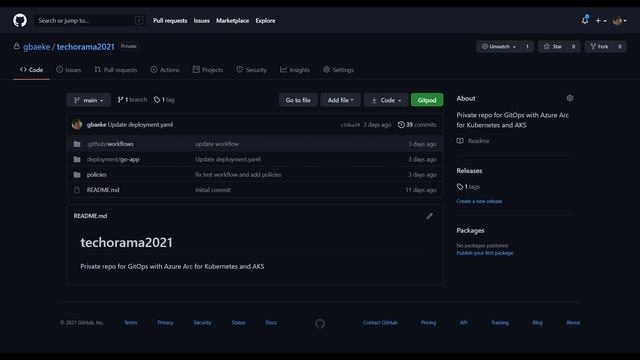Focus the Search or jump to field

[x=89, y=20]
